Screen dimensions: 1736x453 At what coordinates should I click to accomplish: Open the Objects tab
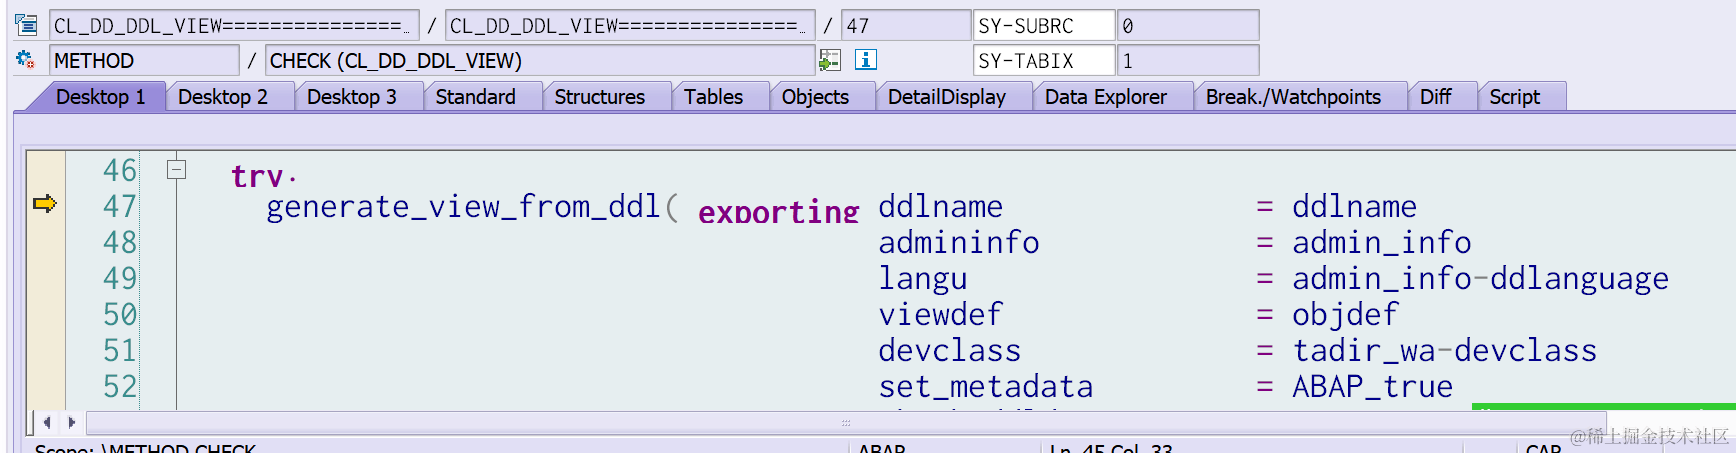[x=815, y=97]
